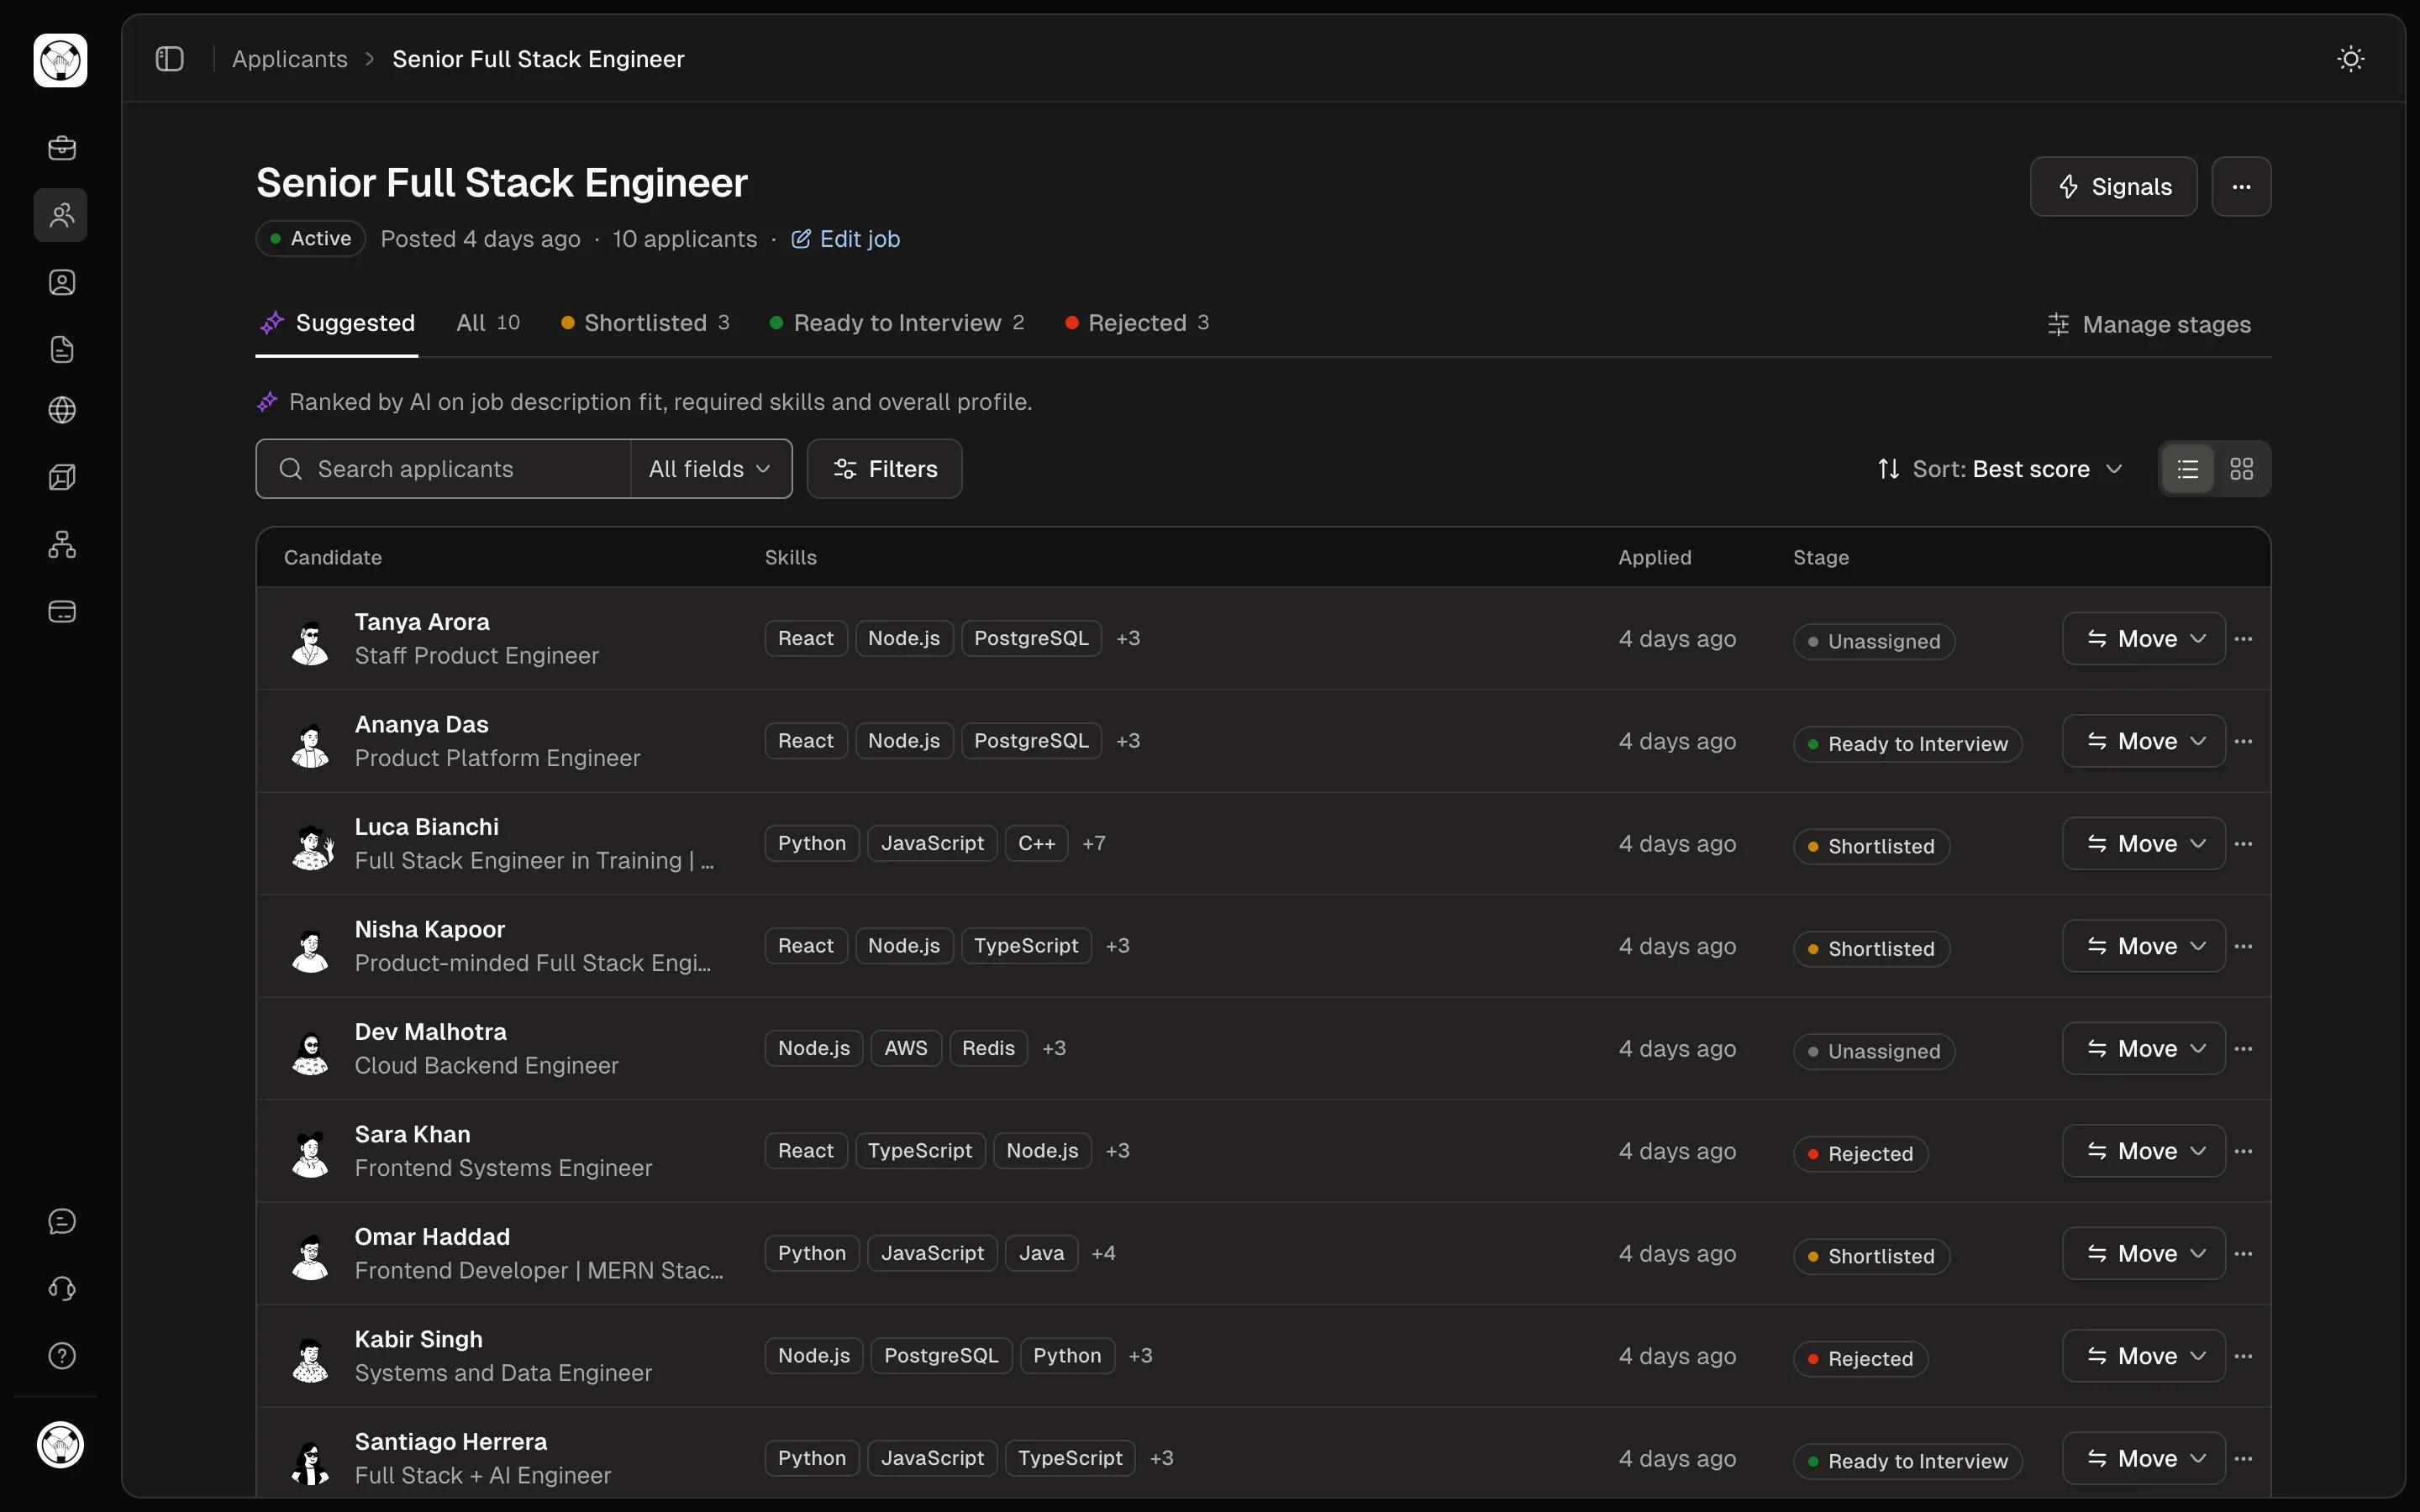Click Manage stages
Viewport: 2420px width, 1512px height.
pos(2149,325)
